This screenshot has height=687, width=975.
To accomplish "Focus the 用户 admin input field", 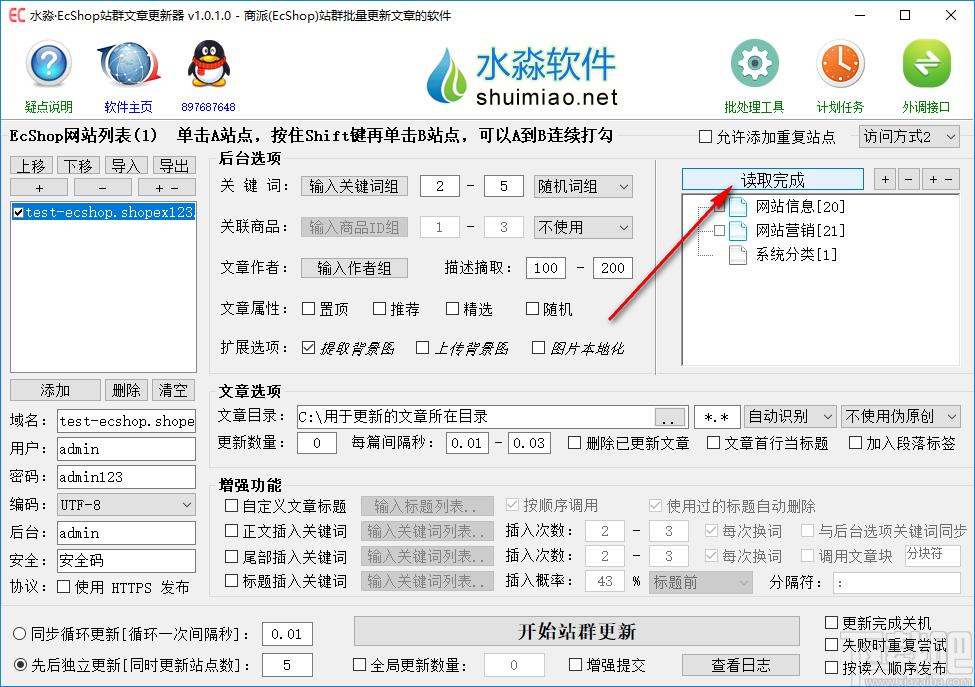I will tap(126, 449).
